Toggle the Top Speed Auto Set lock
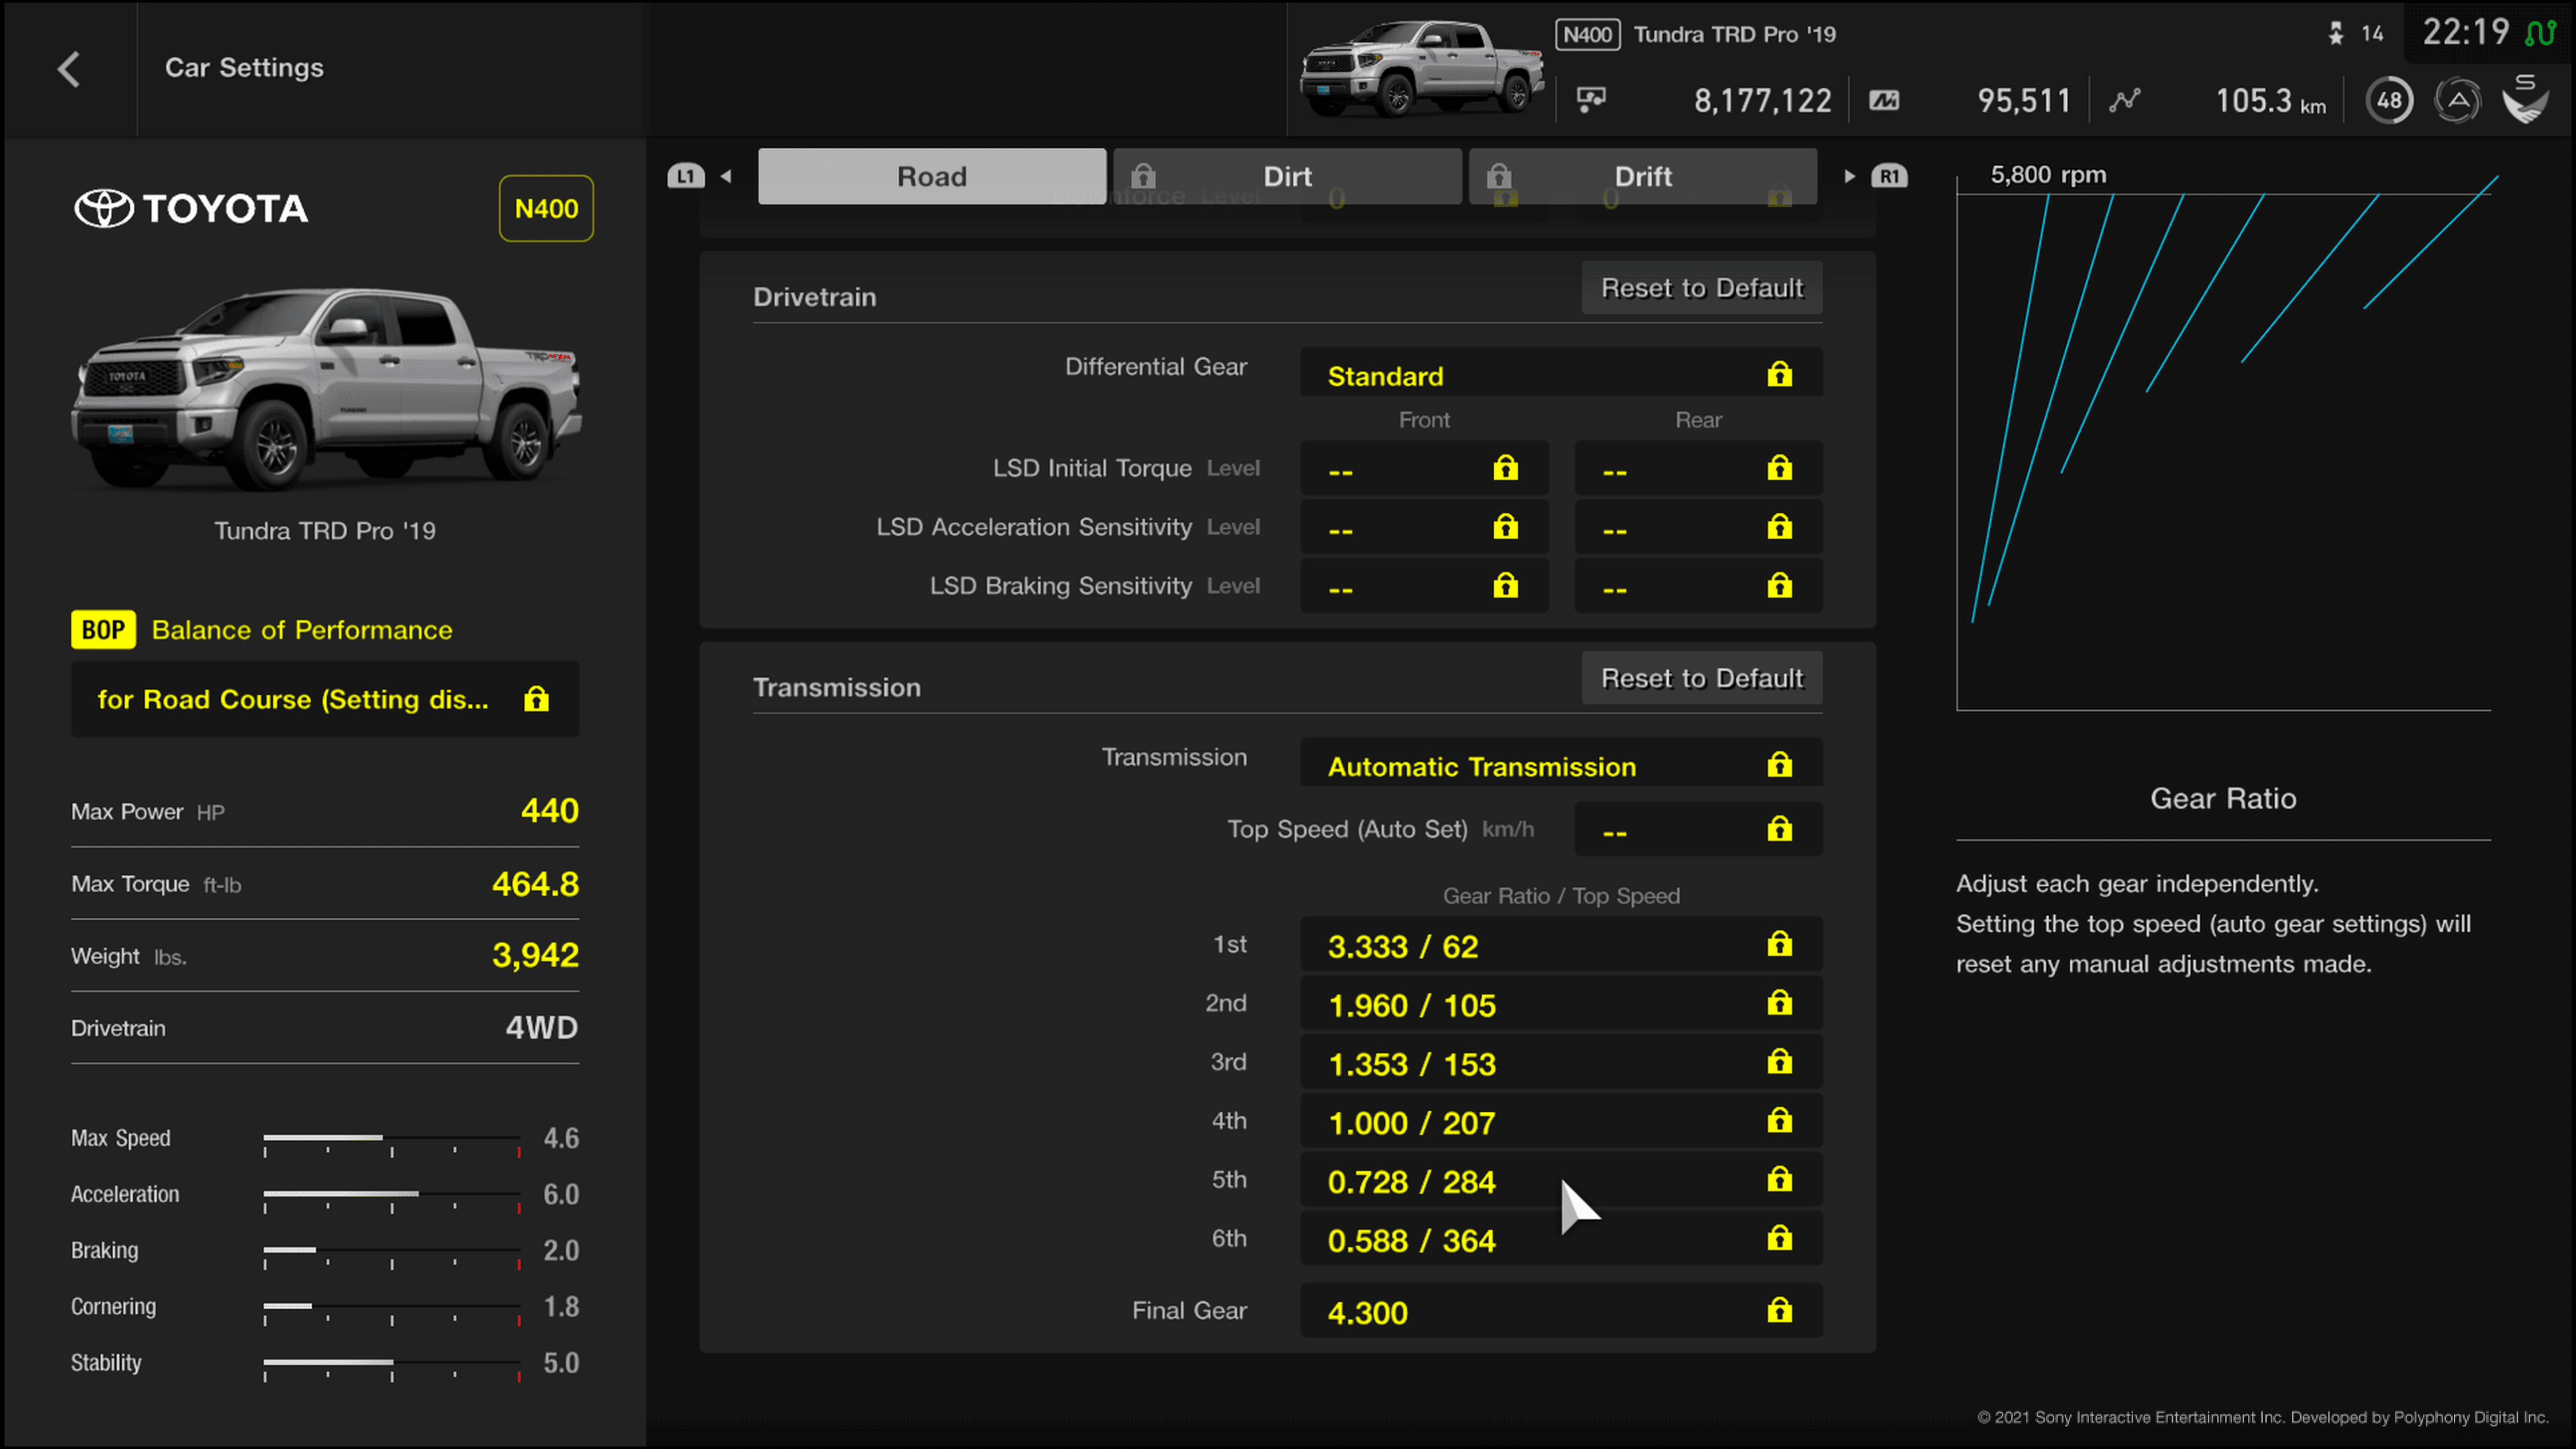This screenshot has width=2576, height=1449. pyautogui.click(x=1778, y=828)
